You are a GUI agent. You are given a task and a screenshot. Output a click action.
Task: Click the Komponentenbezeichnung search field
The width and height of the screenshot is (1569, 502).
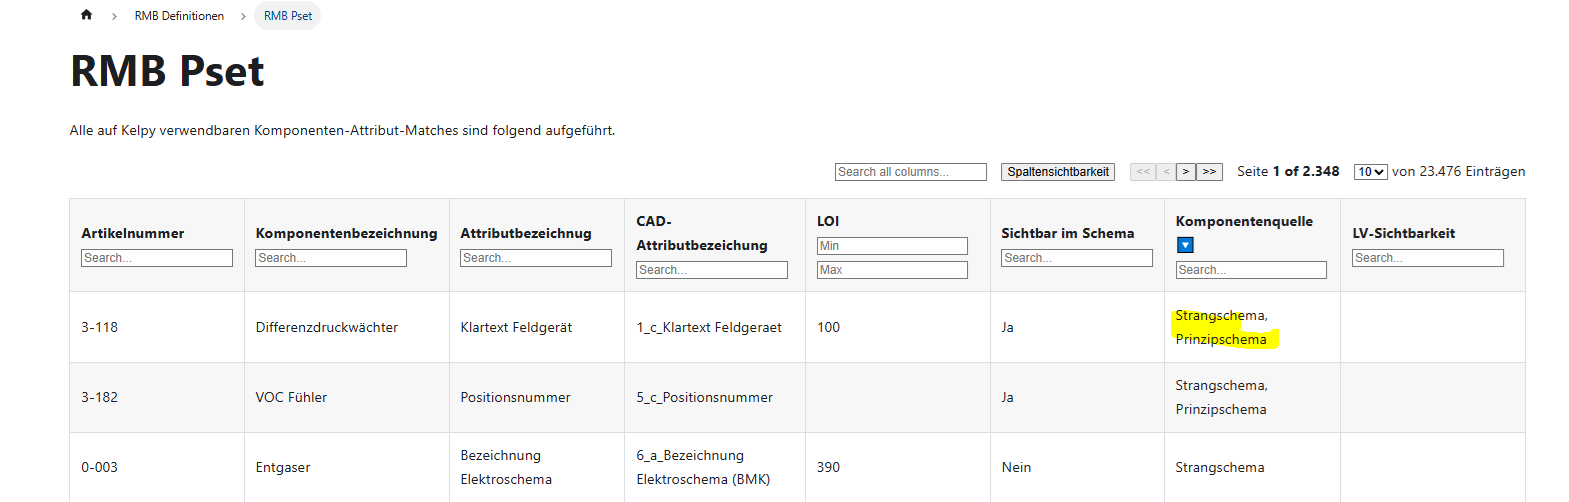(330, 258)
